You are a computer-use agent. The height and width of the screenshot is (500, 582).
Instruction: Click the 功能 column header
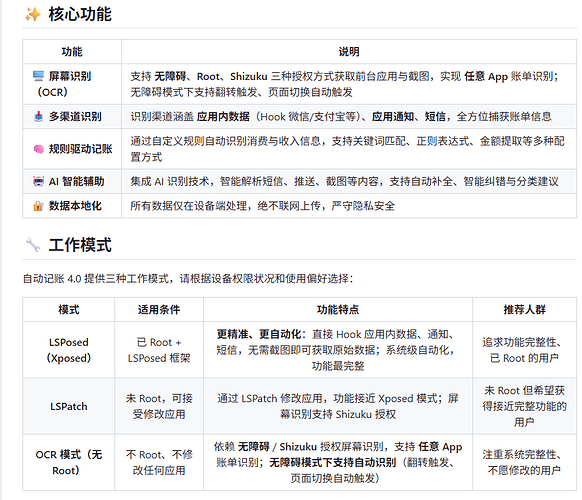tap(72, 52)
